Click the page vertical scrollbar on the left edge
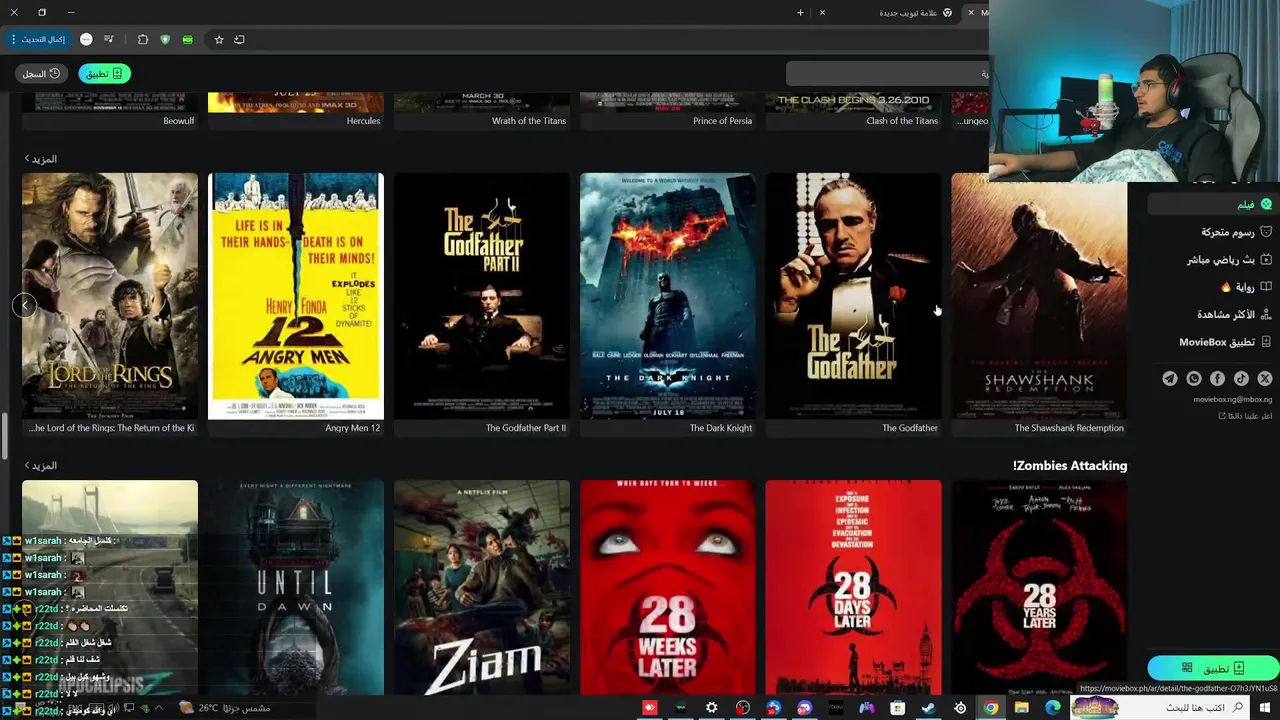Image resolution: width=1280 pixels, height=720 pixels. click(x=4, y=435)
